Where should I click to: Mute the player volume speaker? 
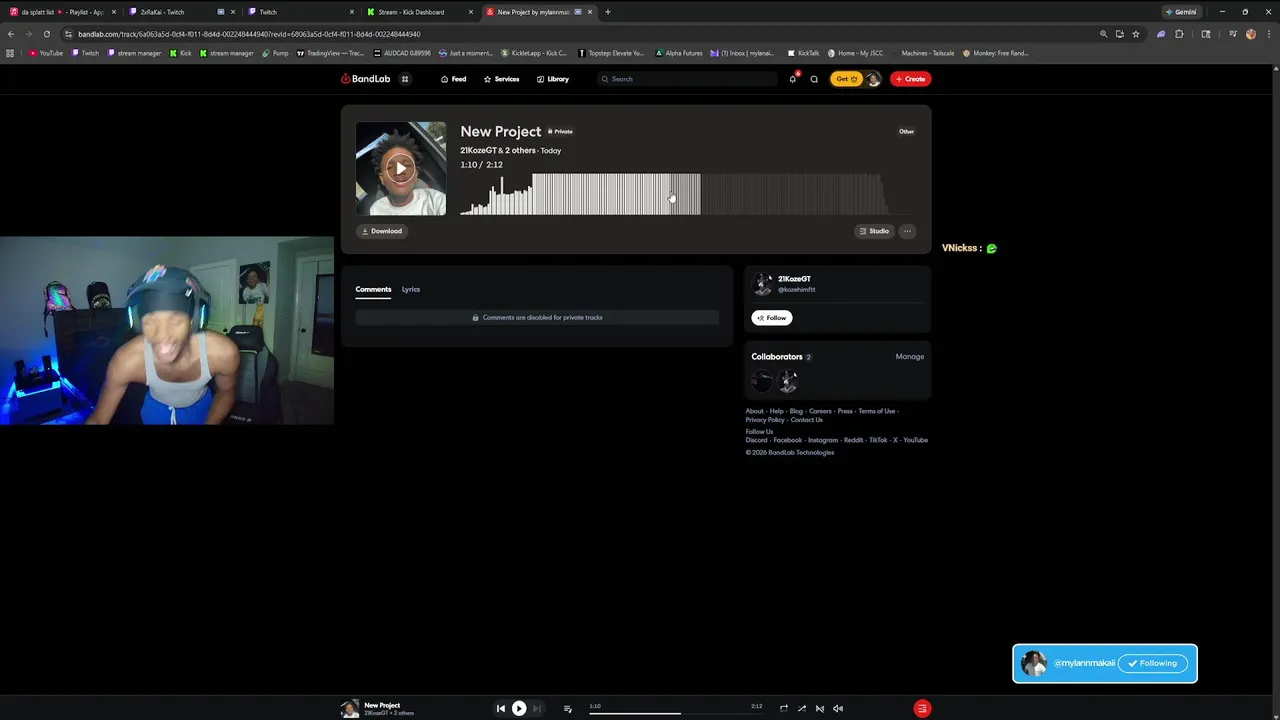point(838,708)
